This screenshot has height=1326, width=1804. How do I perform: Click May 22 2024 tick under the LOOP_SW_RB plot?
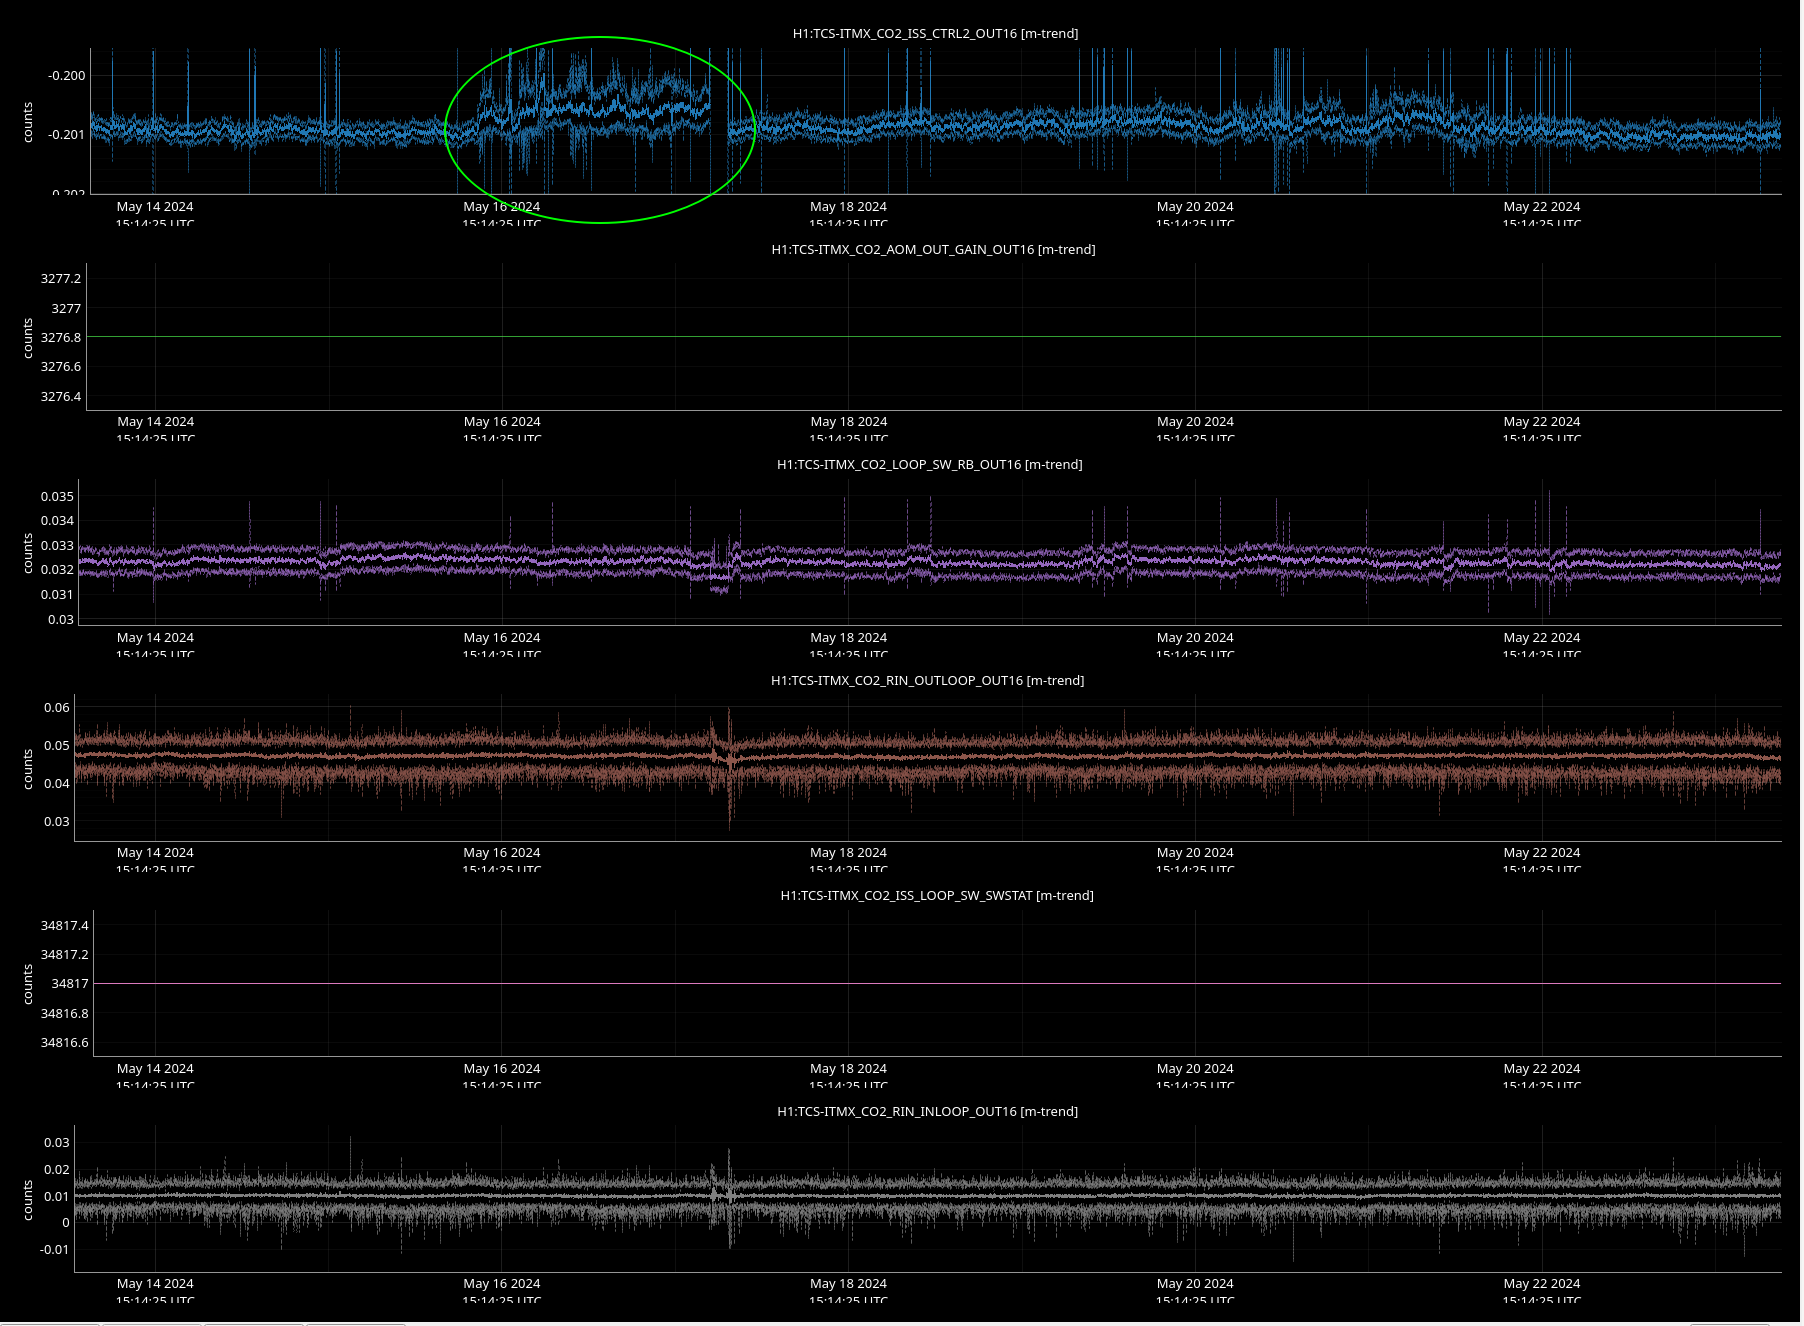coord(1541,638)
